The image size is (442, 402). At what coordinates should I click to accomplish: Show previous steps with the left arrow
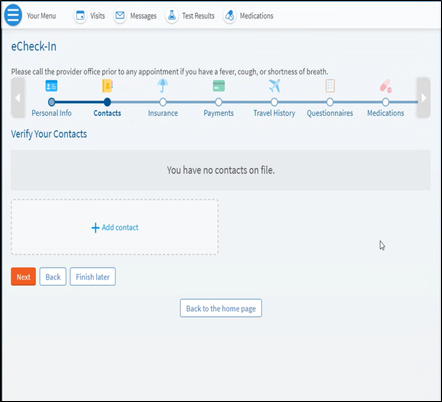pos(18,98)
